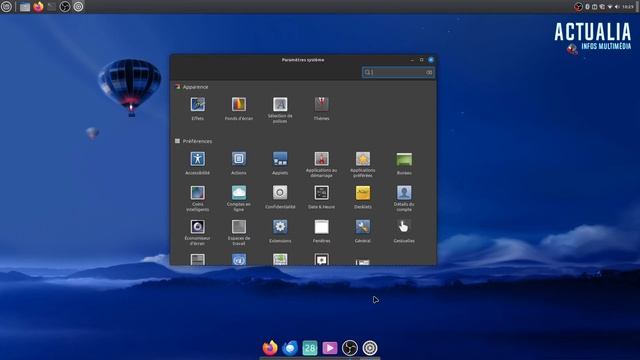Open Fonds d'écran wallpaper settings
This screenshot has width=640, height=360.
point(239,109)
